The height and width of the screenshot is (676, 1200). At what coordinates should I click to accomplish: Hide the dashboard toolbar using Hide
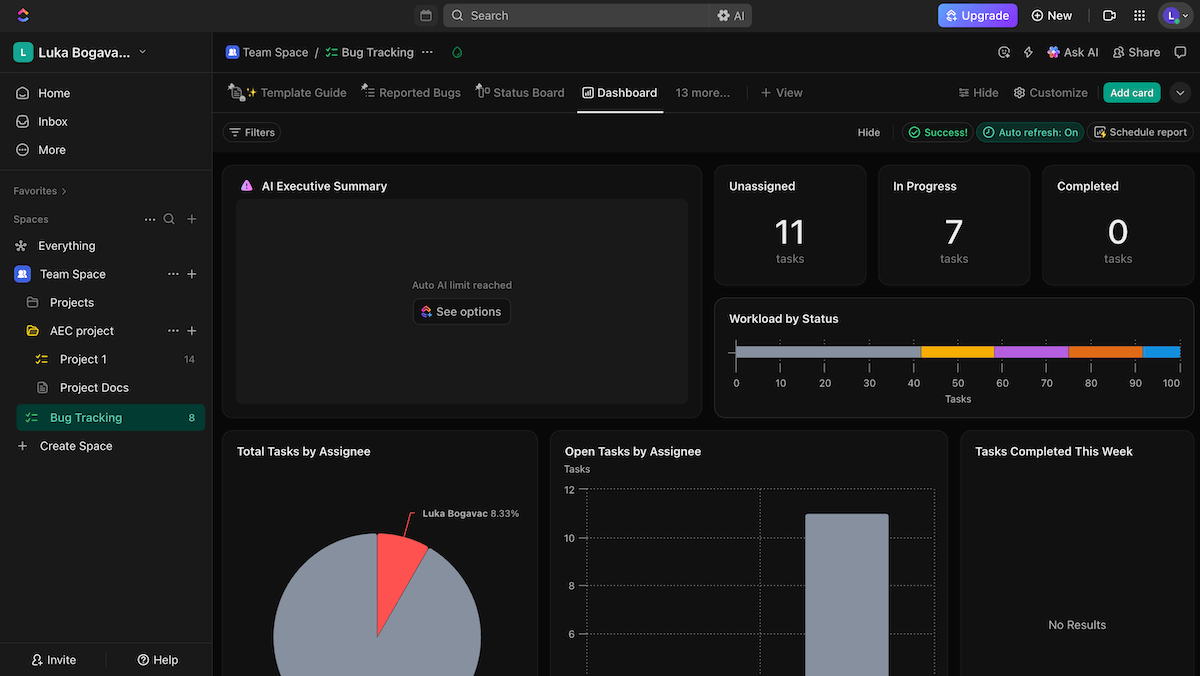click(x=868, y=131)
